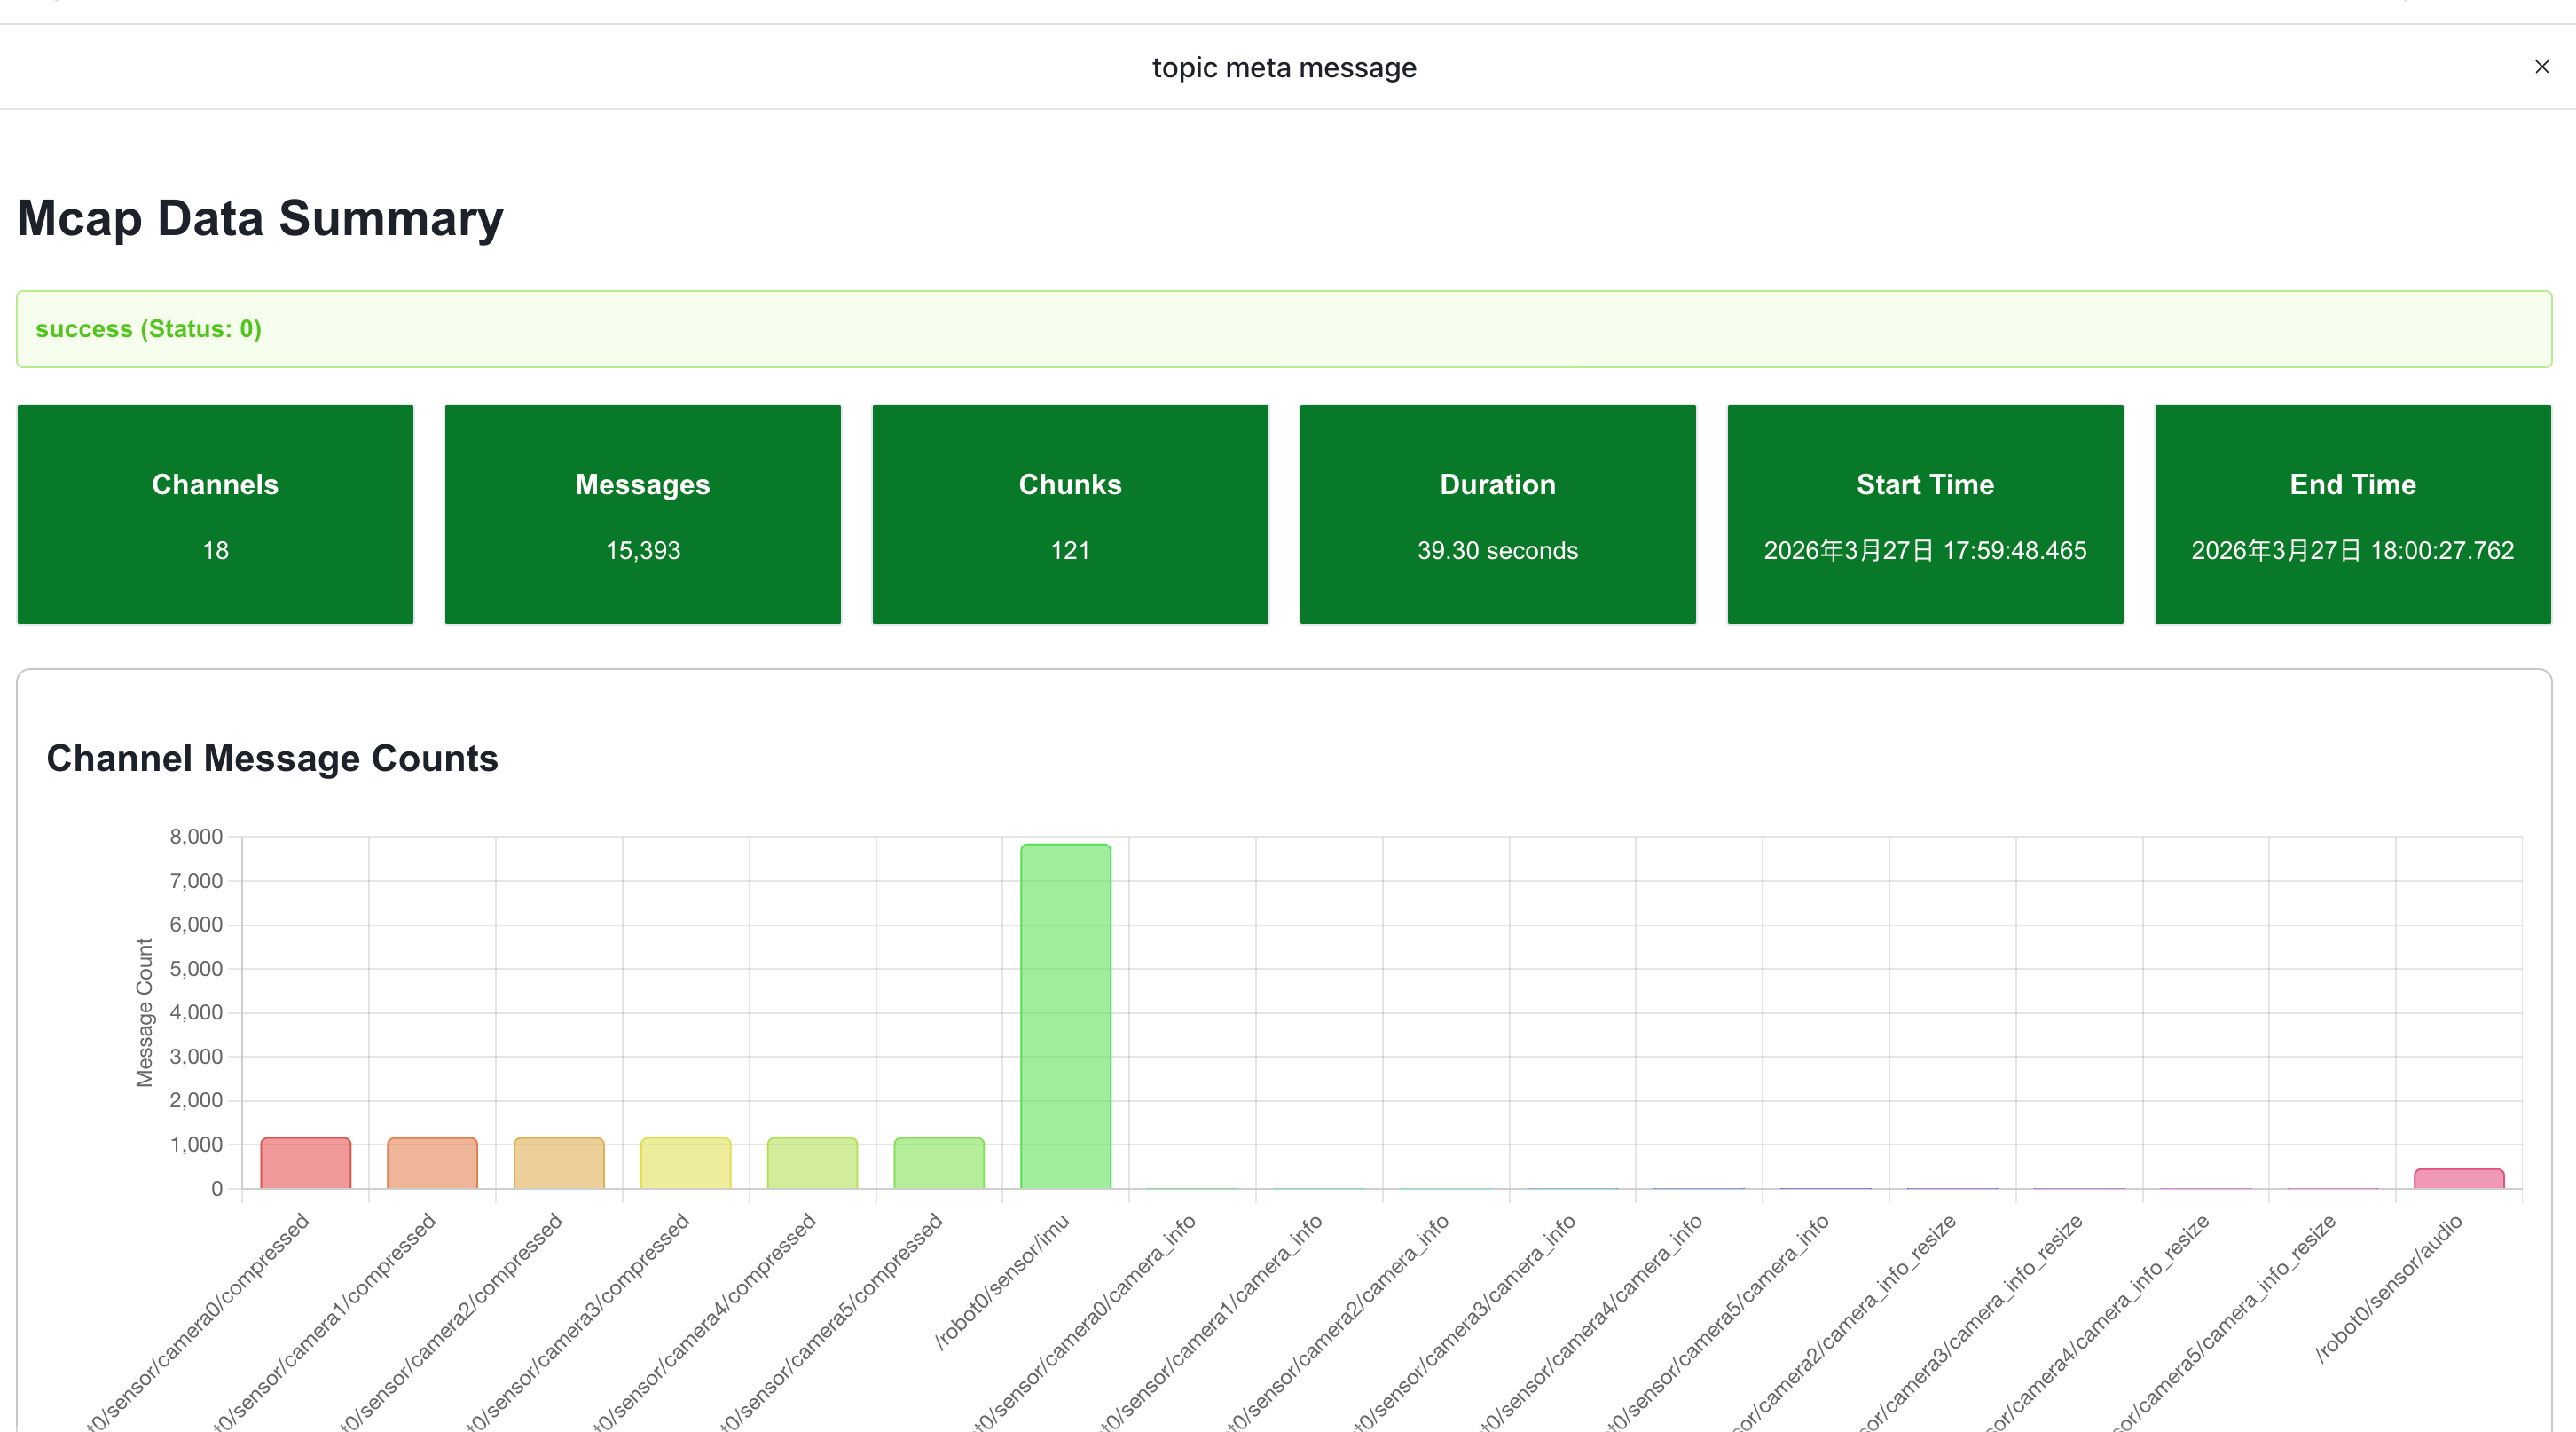Click the '8,000' y-axis tick label
Image resolution: width=2576 pixels, height=1432 pixels.
(196, 837)
